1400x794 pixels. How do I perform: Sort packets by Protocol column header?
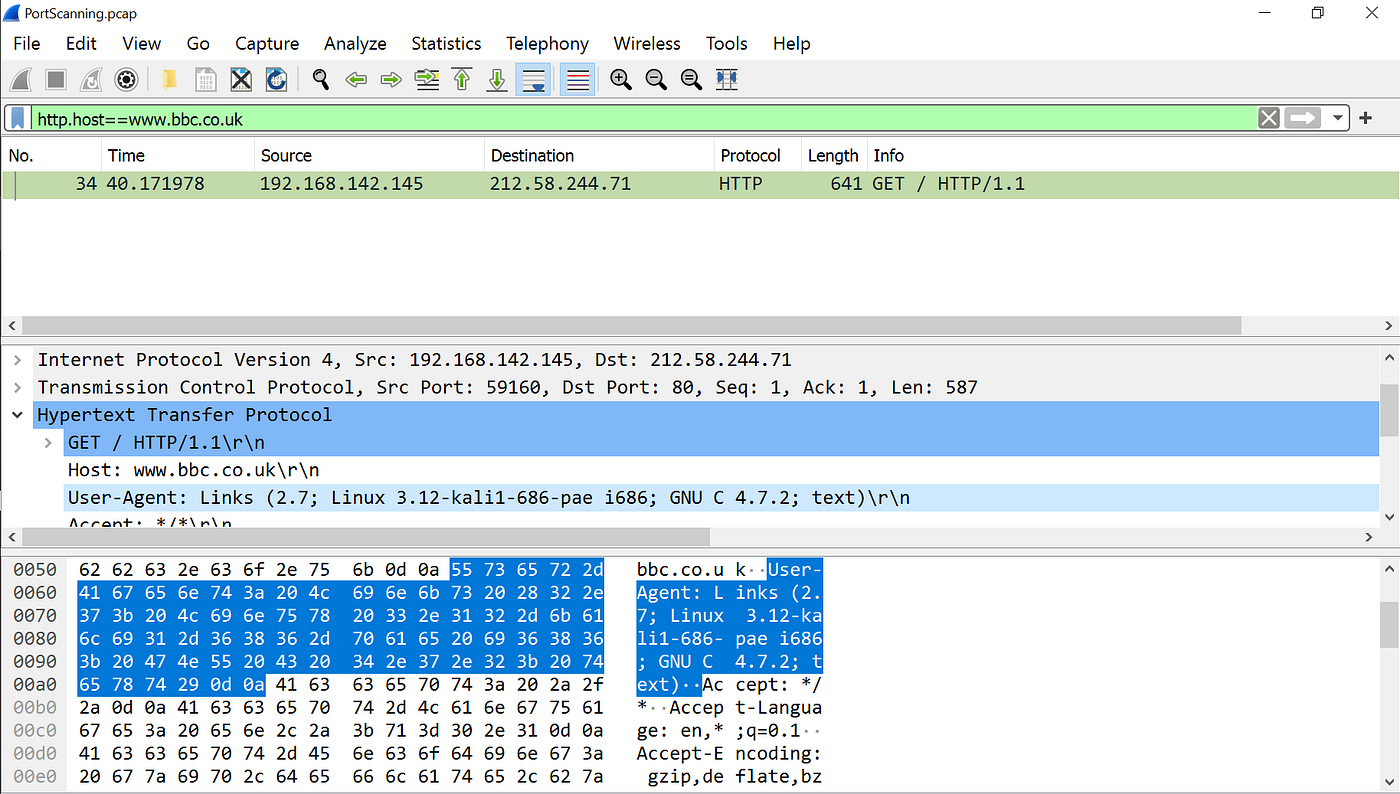point(757,156)
